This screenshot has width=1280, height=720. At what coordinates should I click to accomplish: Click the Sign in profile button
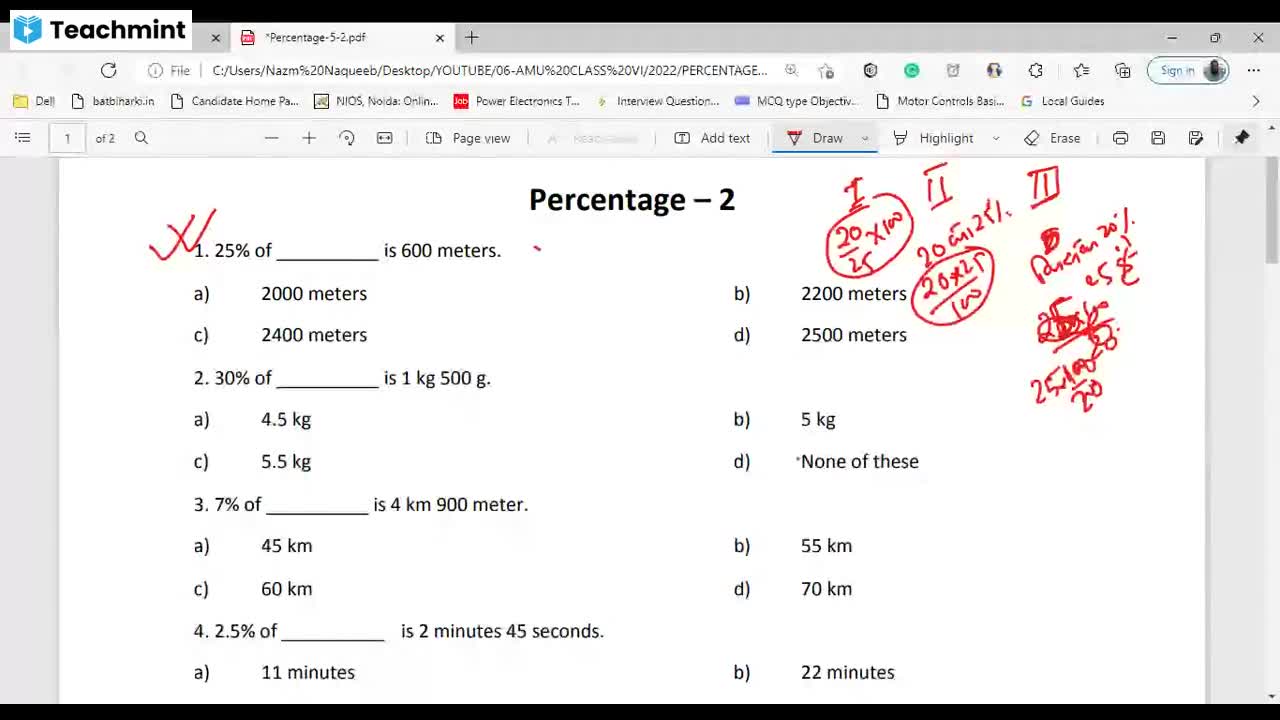pos(1188,70)
